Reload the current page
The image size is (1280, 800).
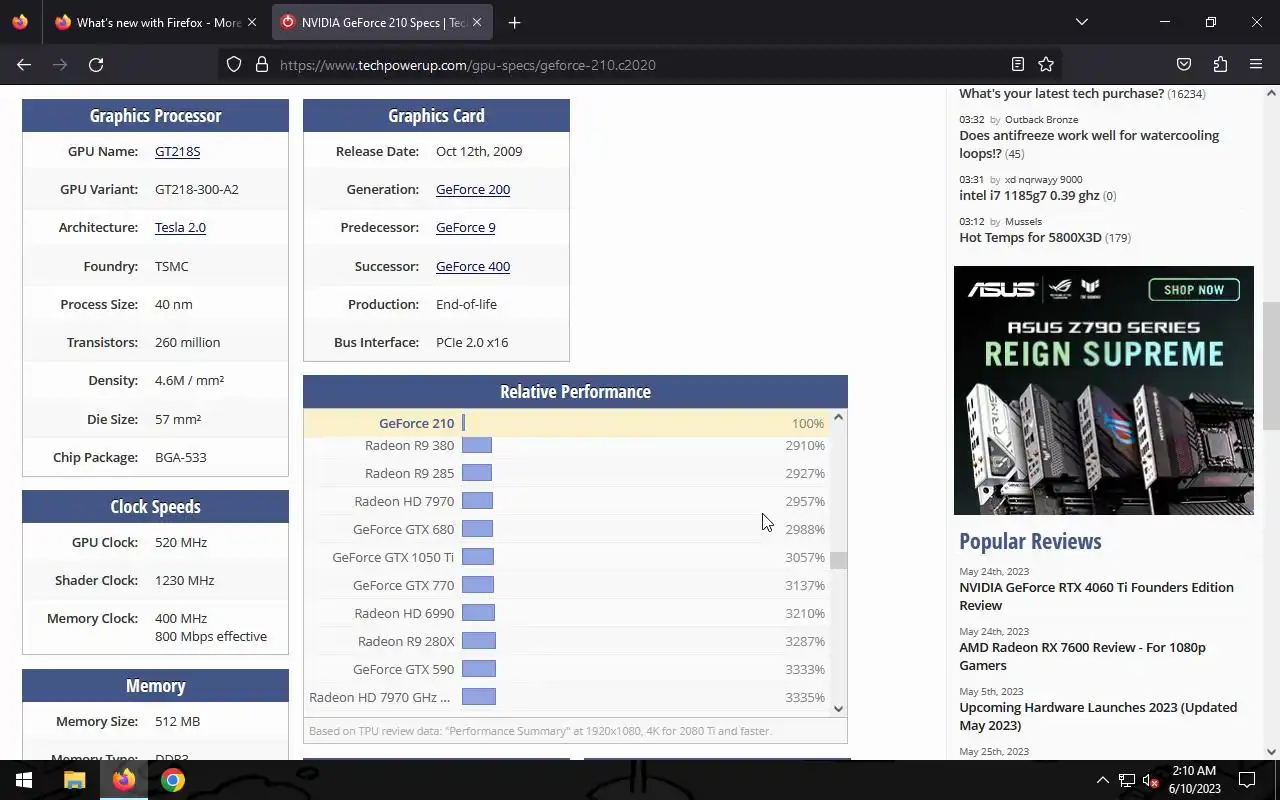pyautogui.click(x=96, y=64)
